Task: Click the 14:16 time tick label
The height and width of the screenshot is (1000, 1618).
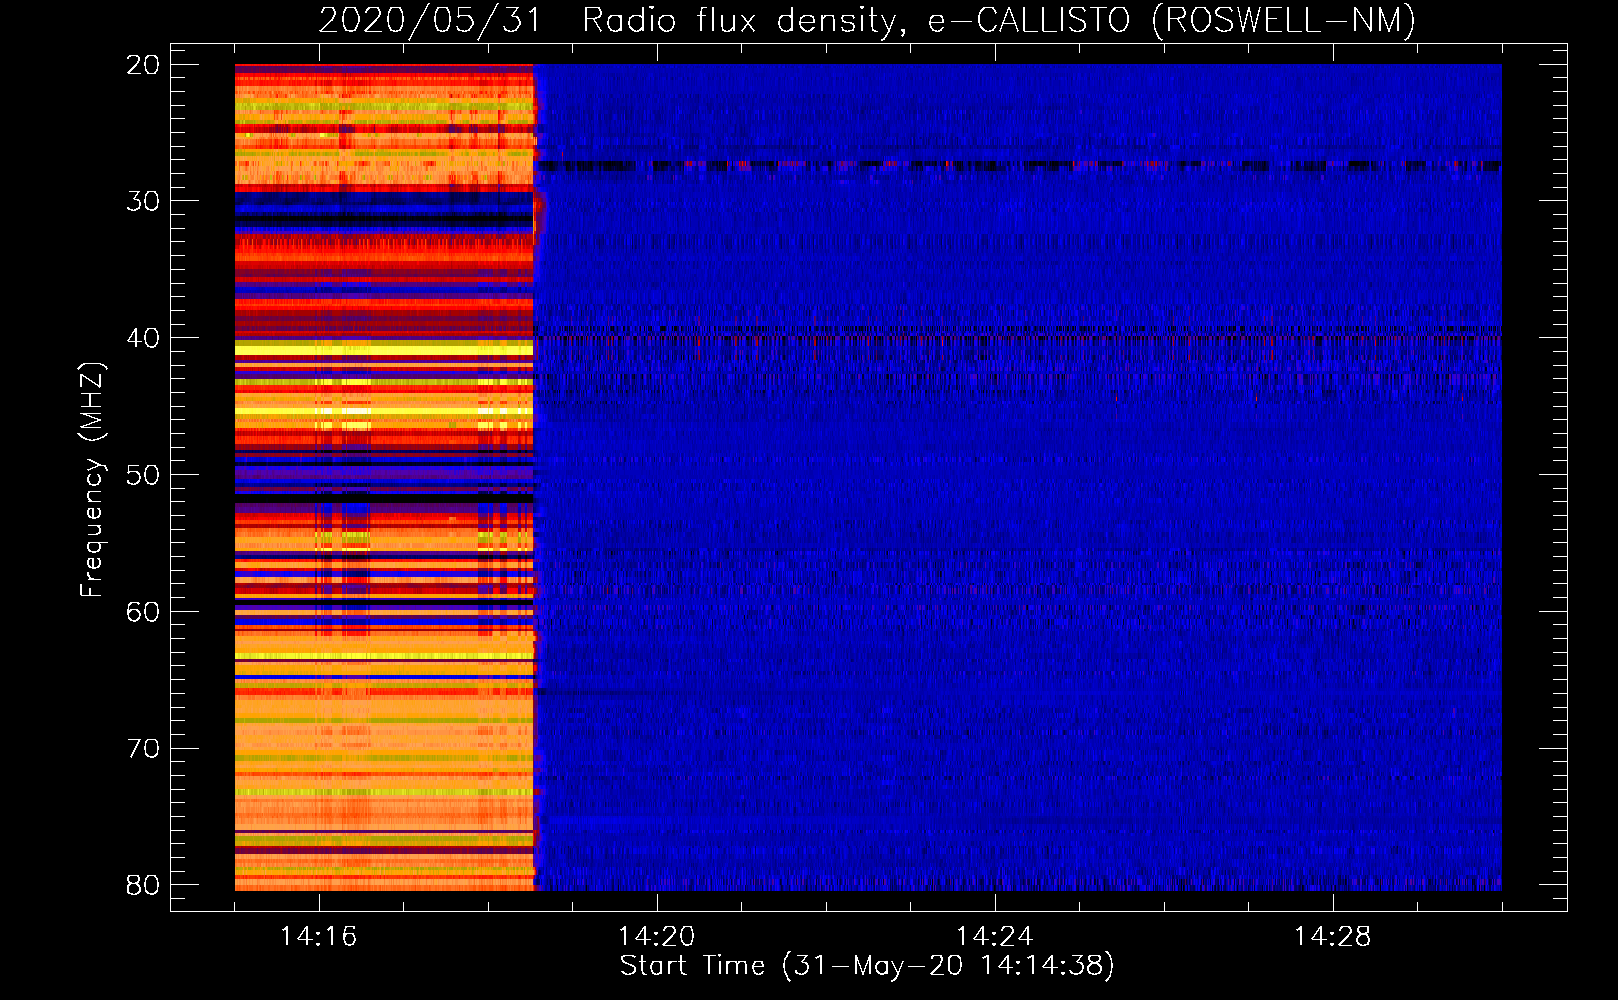Action: coord(319,937)
